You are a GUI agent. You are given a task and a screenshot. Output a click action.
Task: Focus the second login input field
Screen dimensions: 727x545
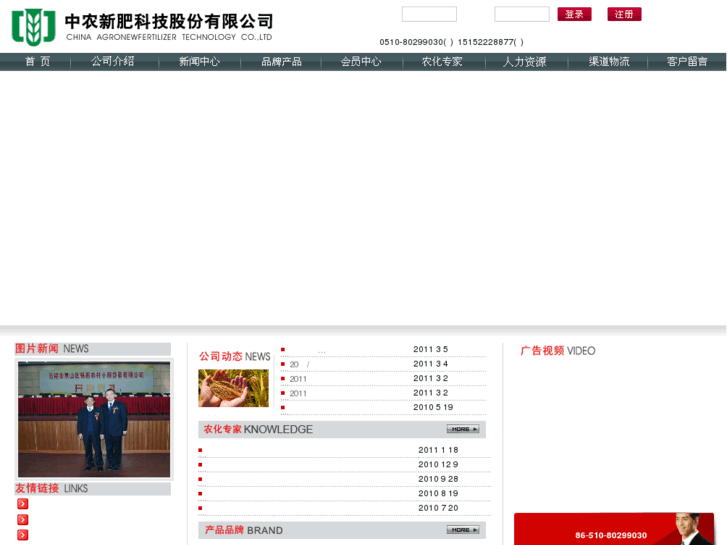(522, 14)
